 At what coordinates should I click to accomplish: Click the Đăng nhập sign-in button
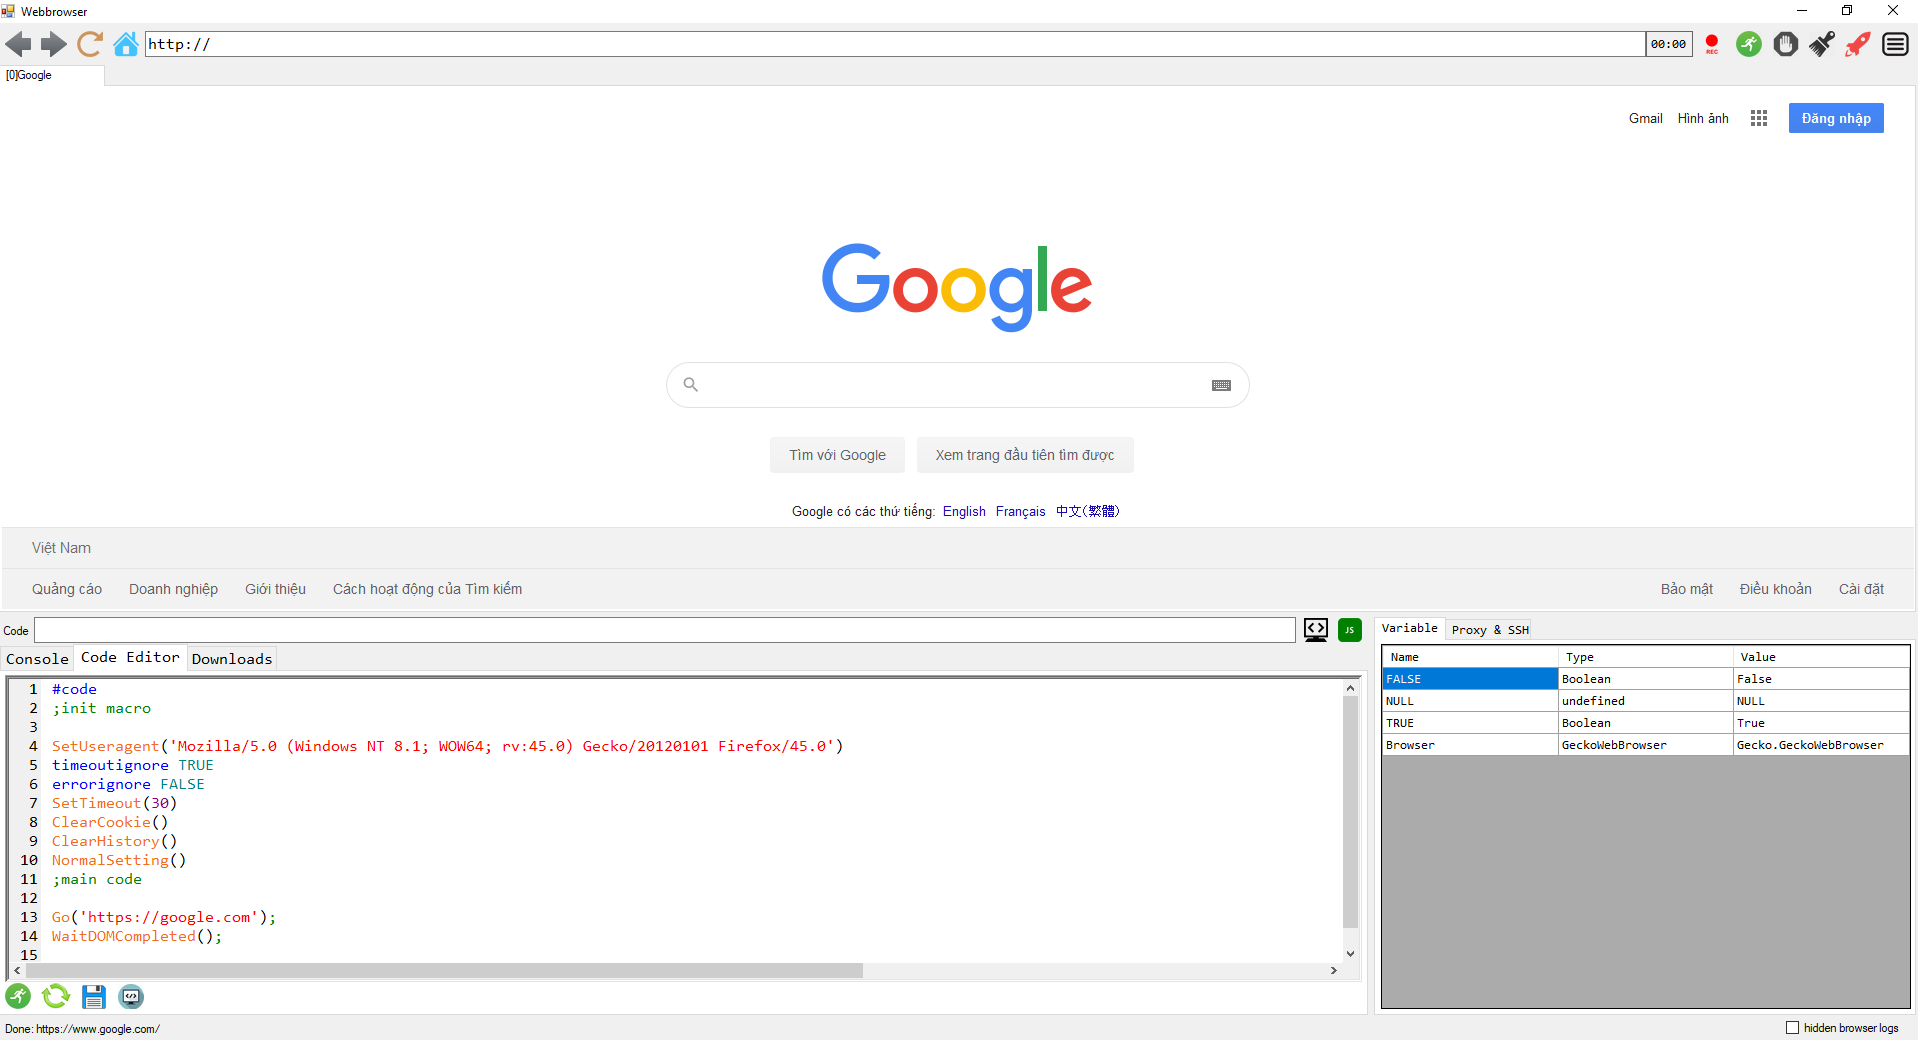point(1835,118)
